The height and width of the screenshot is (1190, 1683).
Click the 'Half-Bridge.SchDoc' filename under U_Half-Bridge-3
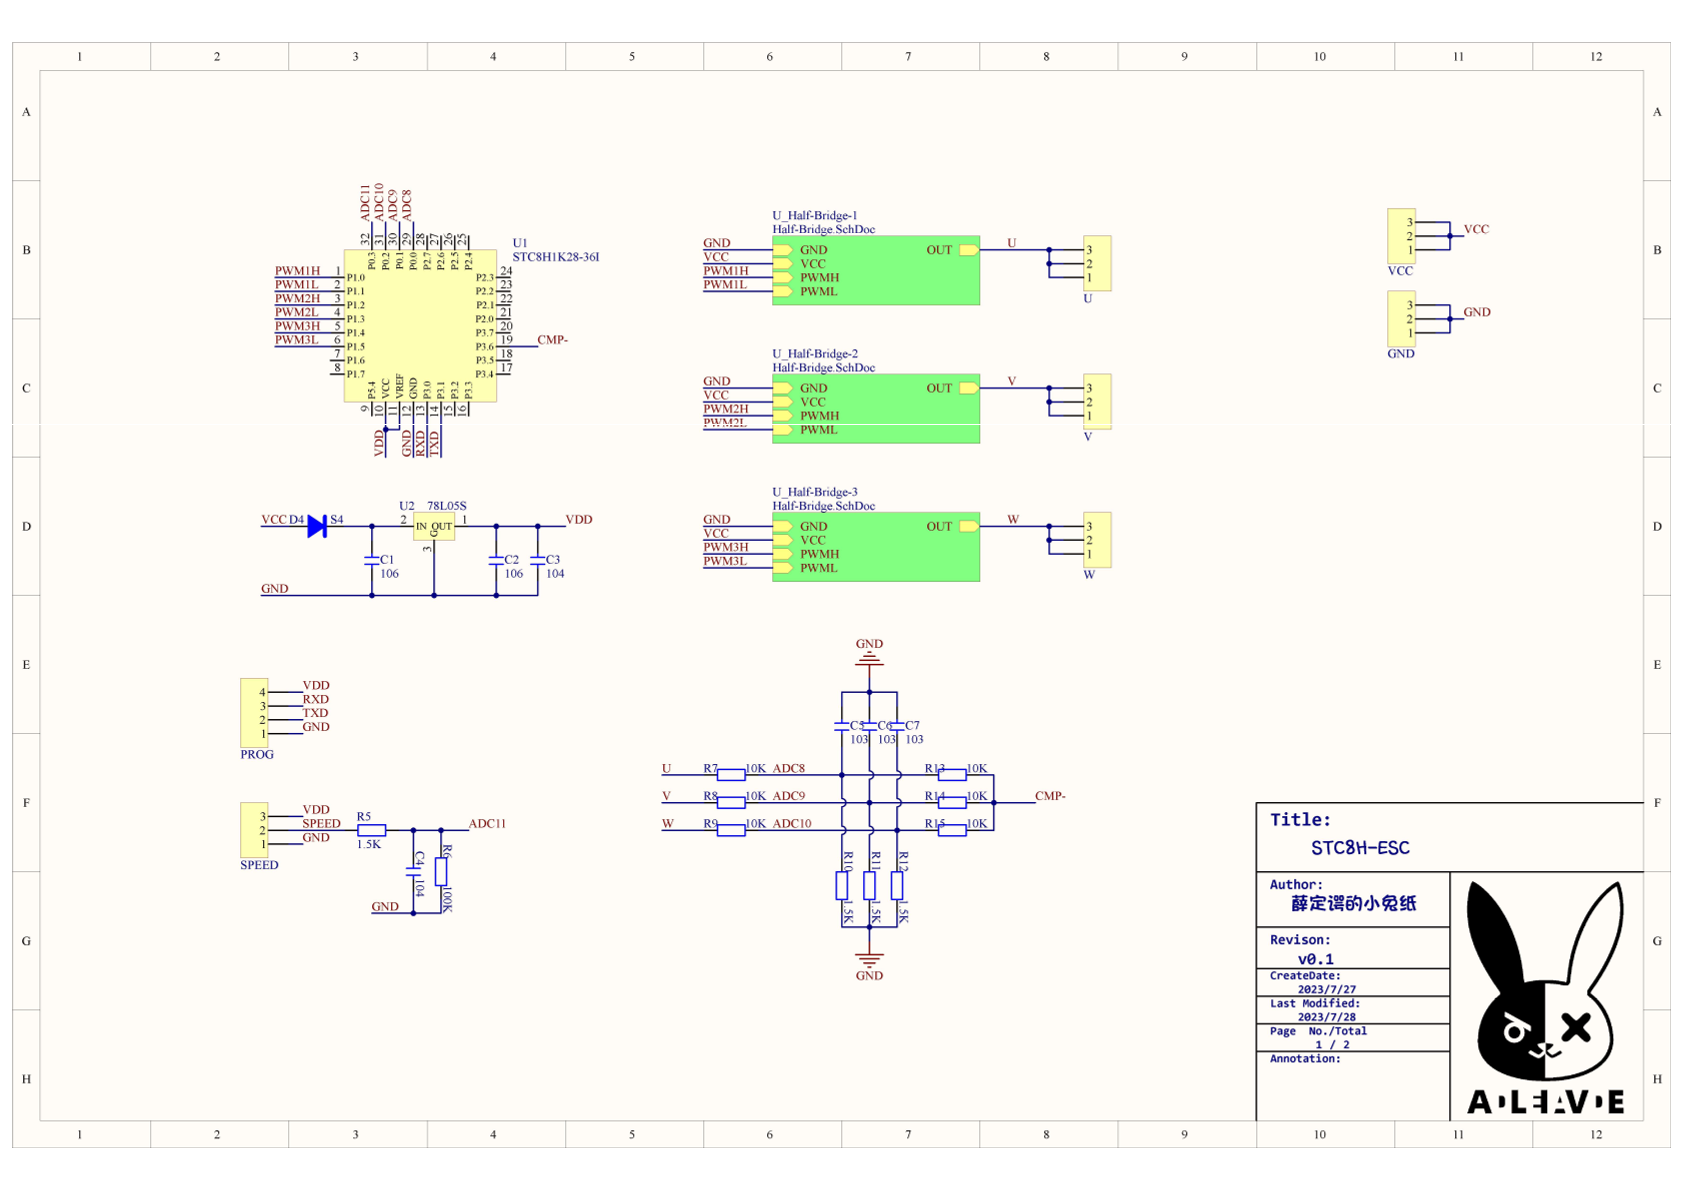point(823,506)
